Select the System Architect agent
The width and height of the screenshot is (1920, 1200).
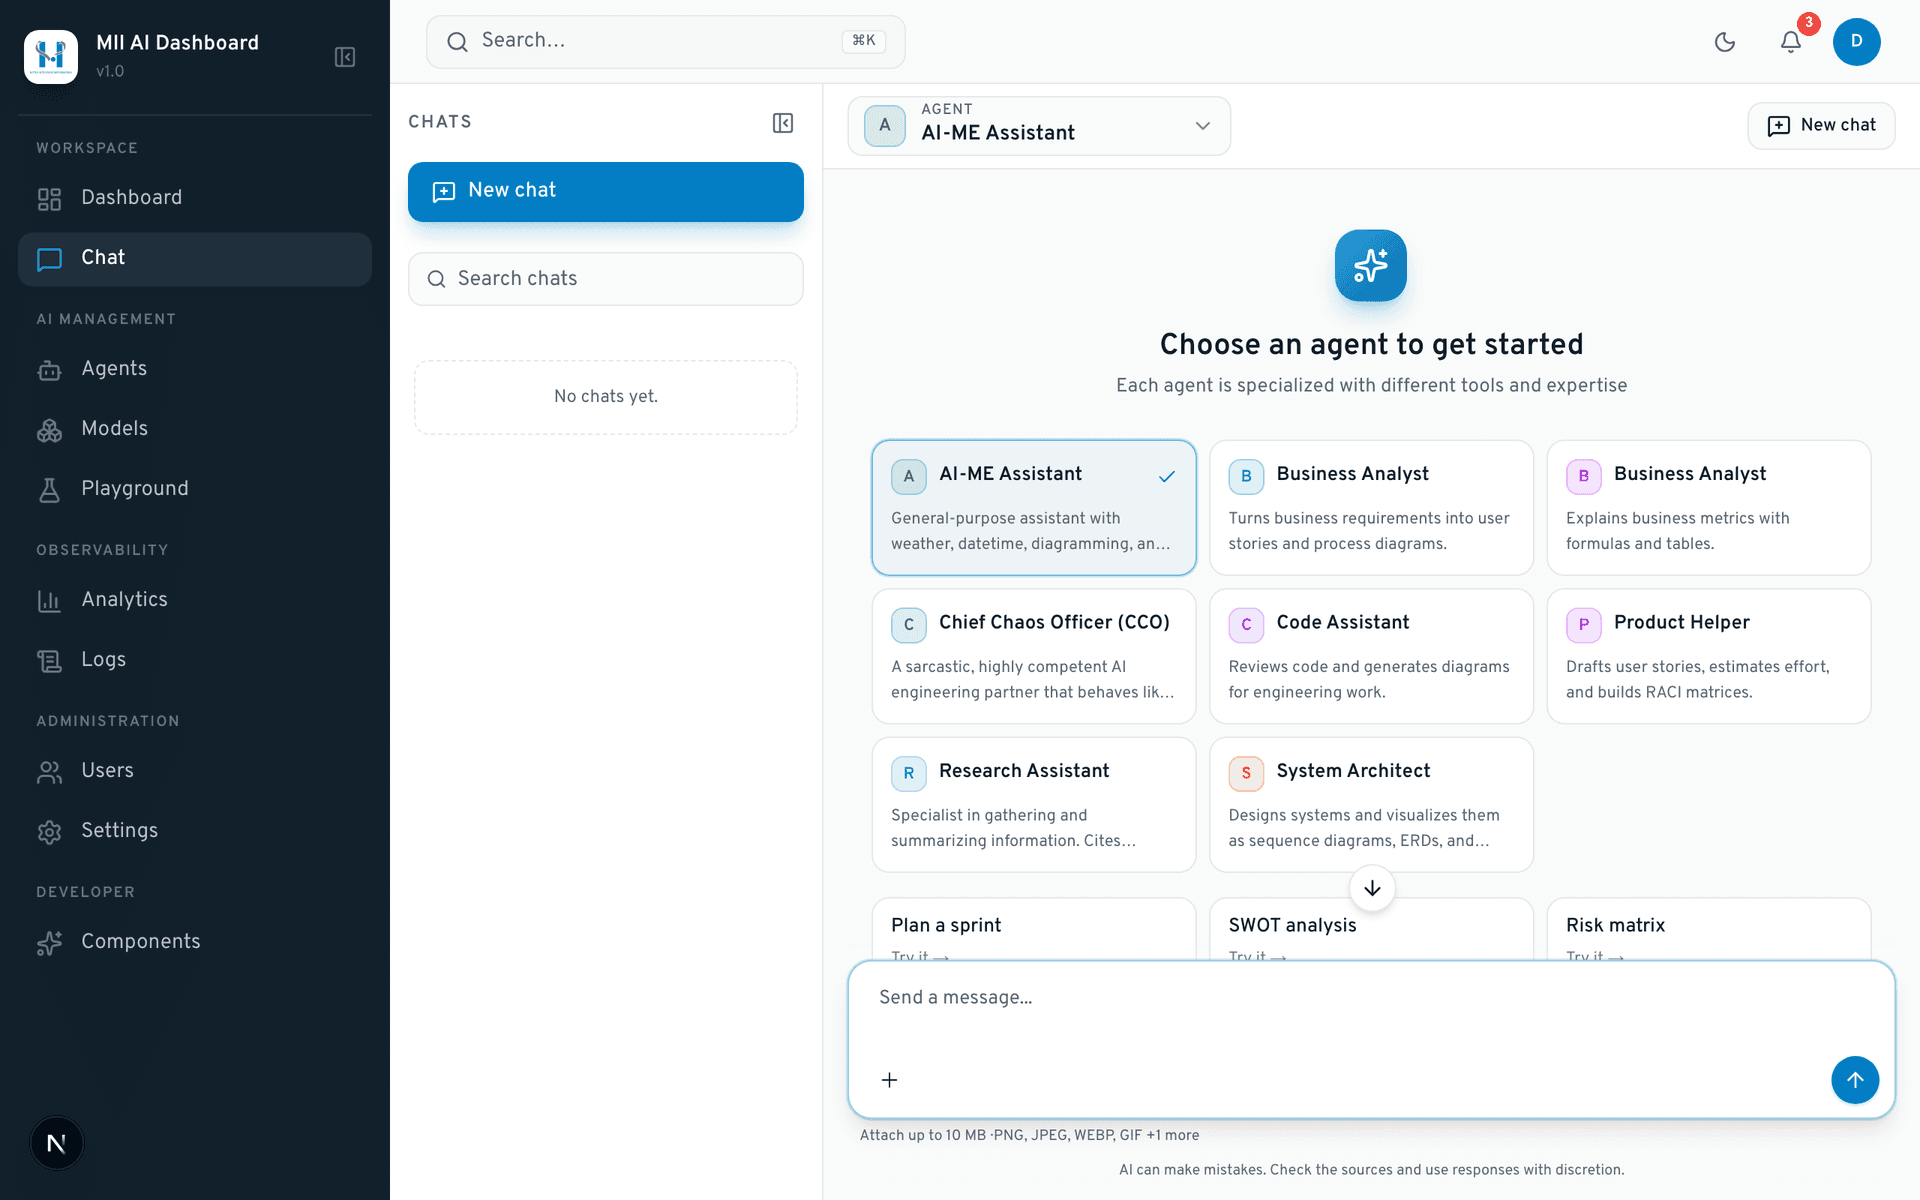coord(1371,805)
